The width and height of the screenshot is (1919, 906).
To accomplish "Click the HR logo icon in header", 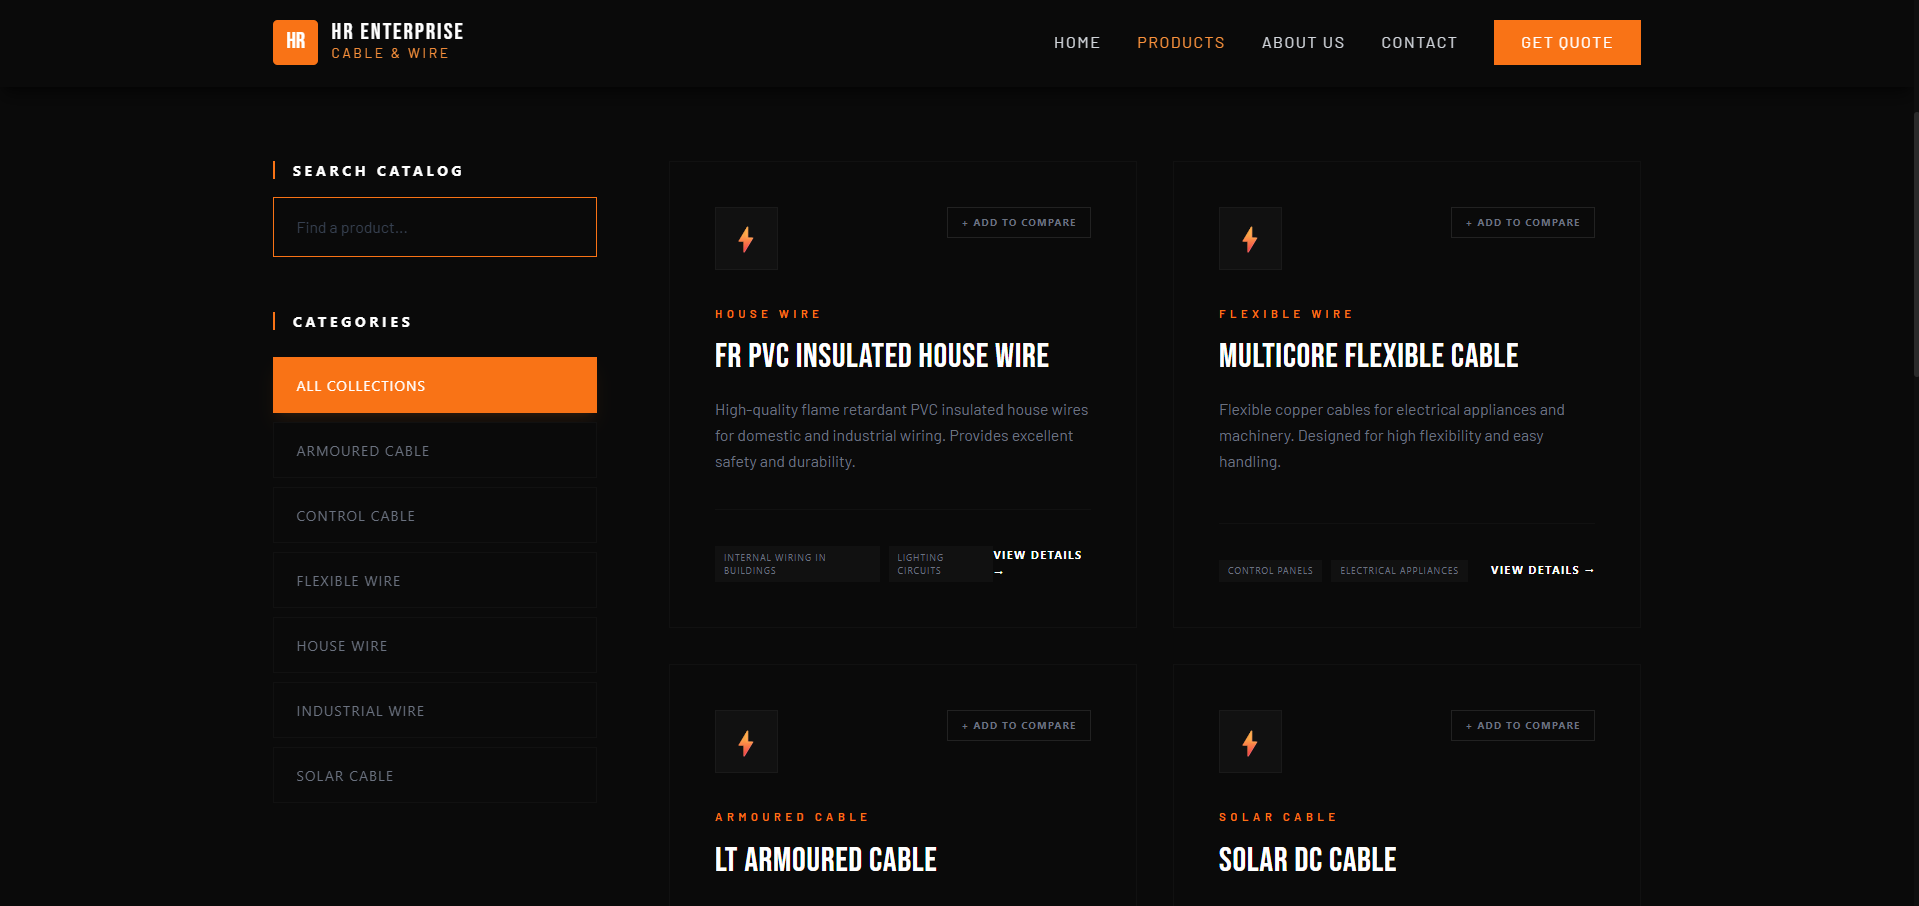I will [295, 42].
